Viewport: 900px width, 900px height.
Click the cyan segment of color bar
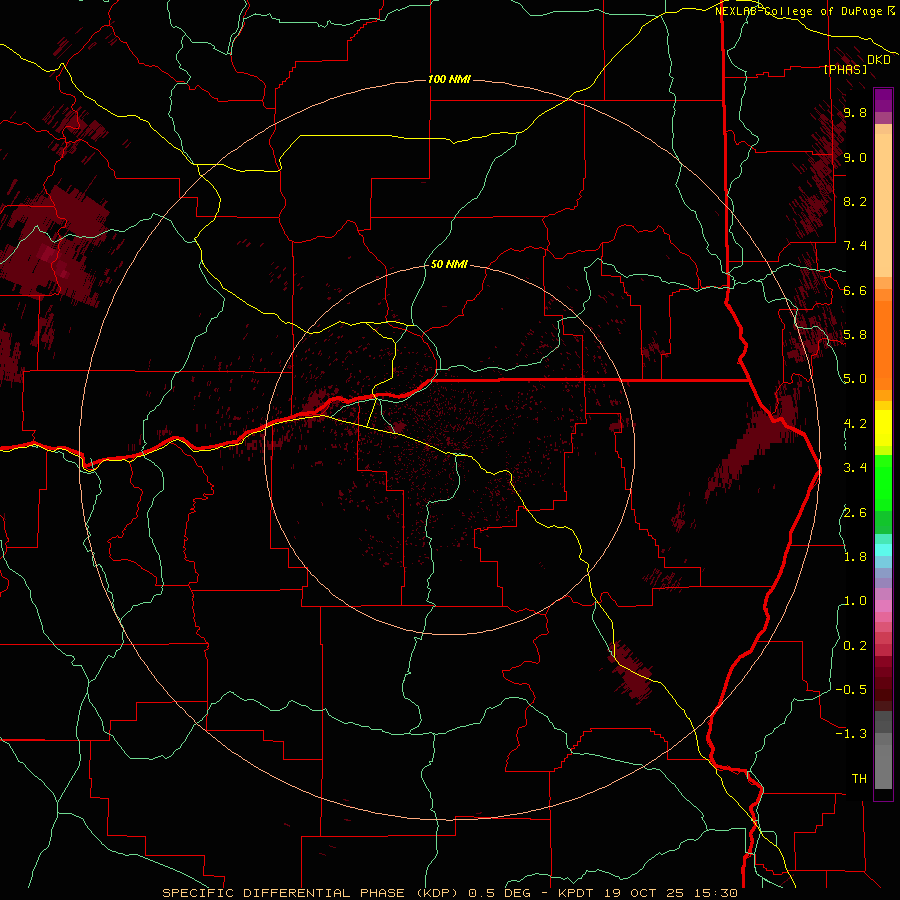click(x=883, y=549)
